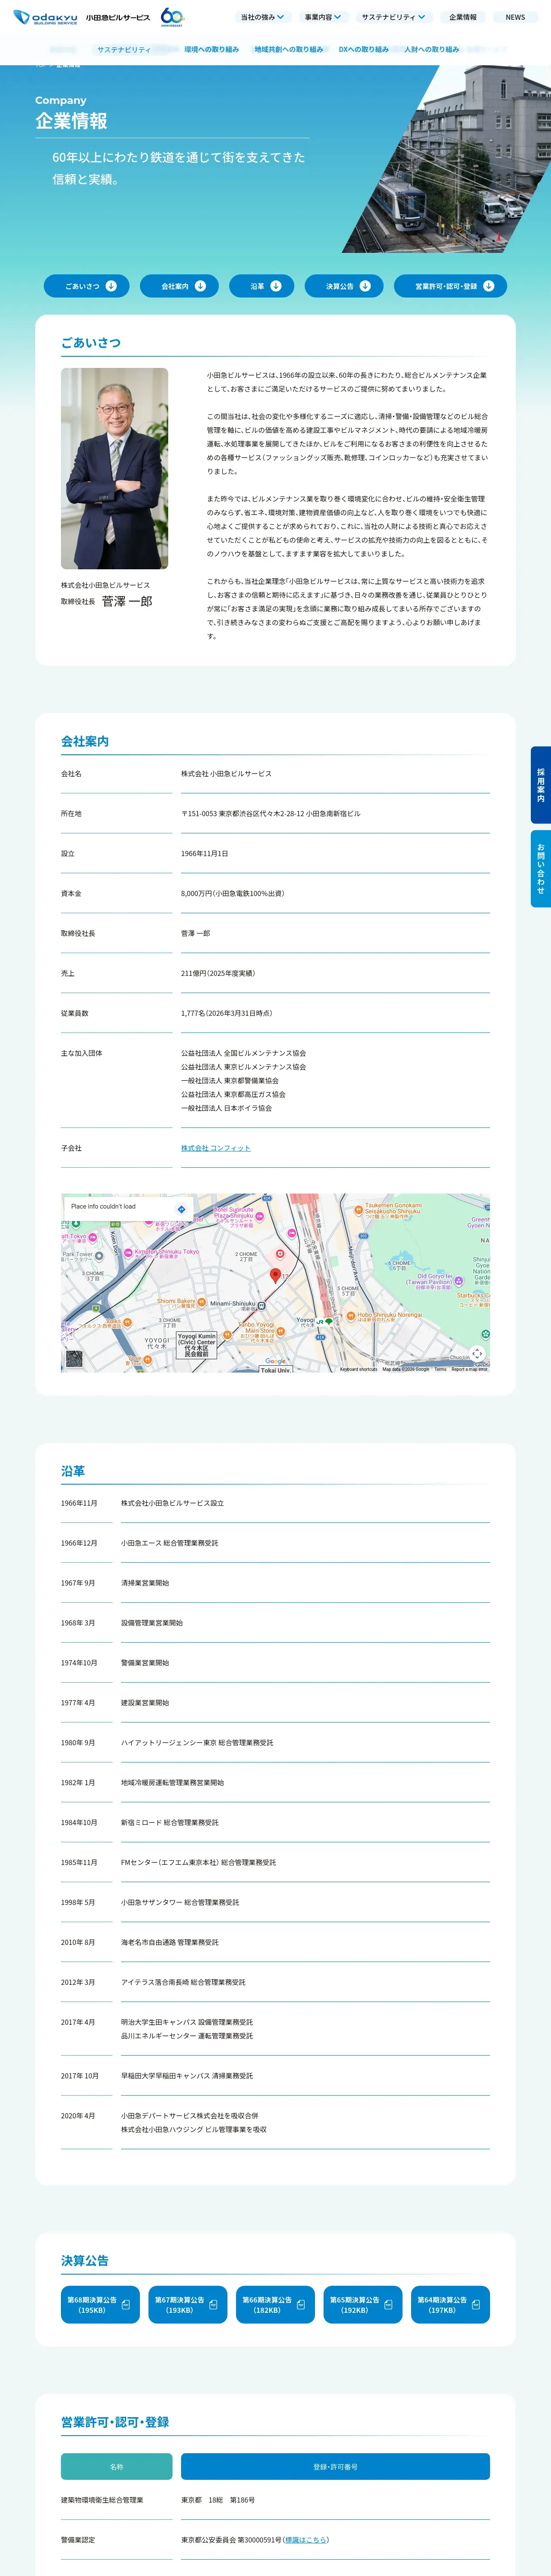Open 第66期決算公告 PDF (182KB)
551x2576 pixels.
[275, 2304]
